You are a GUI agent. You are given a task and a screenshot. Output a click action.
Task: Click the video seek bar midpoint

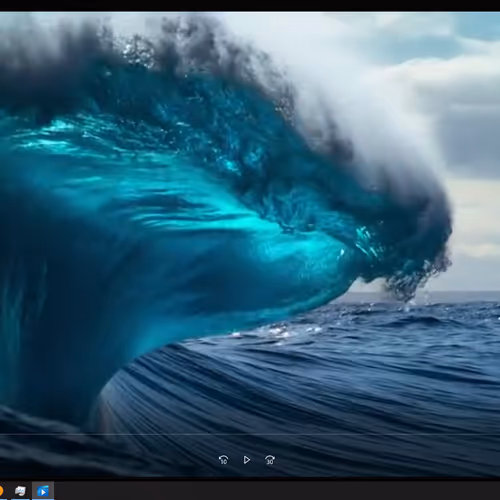point(250,434)
